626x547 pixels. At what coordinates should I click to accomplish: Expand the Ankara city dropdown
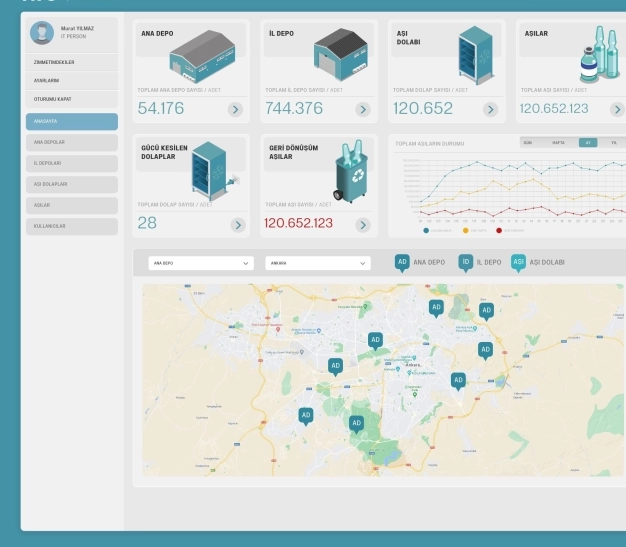click(x=317, y=263)
